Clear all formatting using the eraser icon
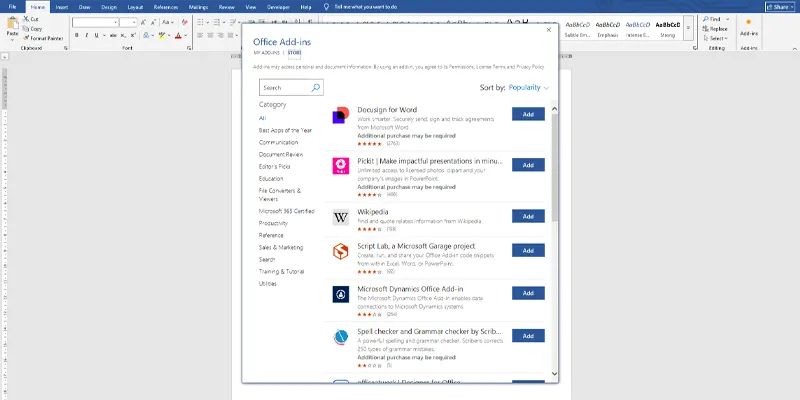 (184, 22)
